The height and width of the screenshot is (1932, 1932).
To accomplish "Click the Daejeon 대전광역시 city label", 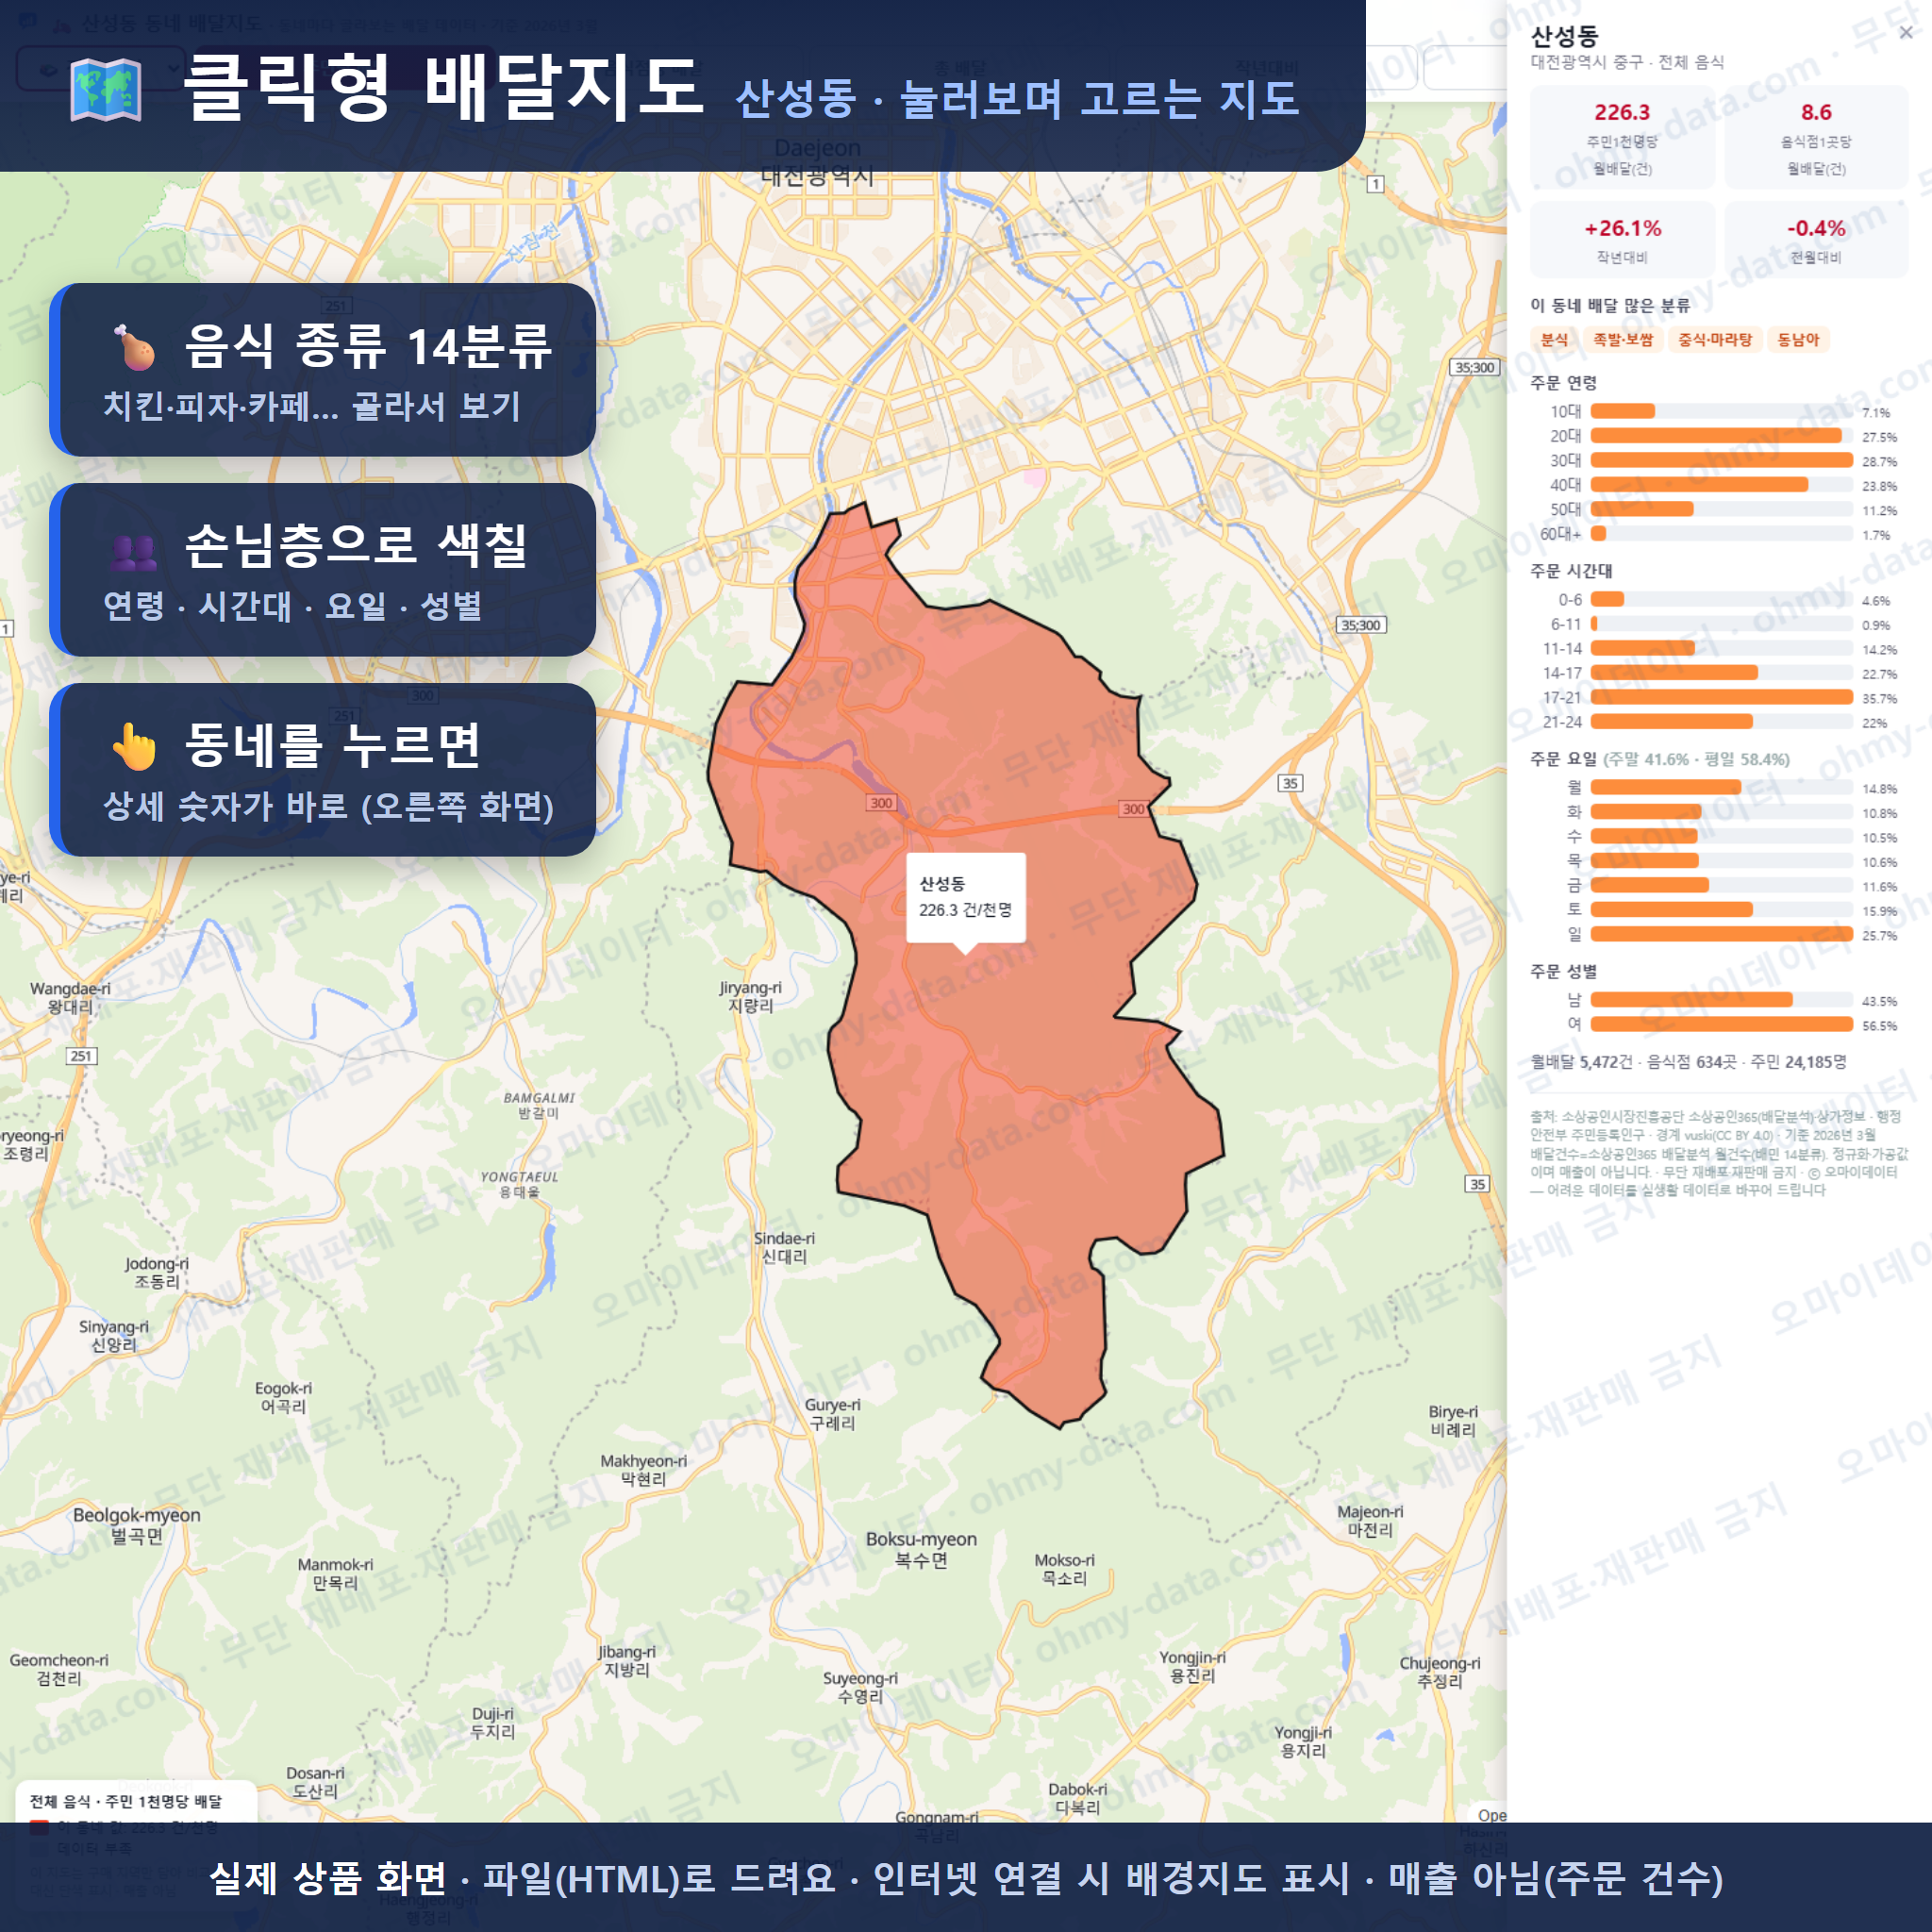I will coord(817,162).
